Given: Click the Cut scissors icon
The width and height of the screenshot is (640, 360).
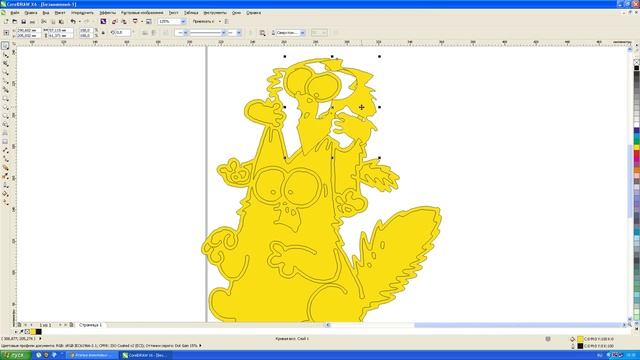Looking at the screenshot, I should click(44, 21).
